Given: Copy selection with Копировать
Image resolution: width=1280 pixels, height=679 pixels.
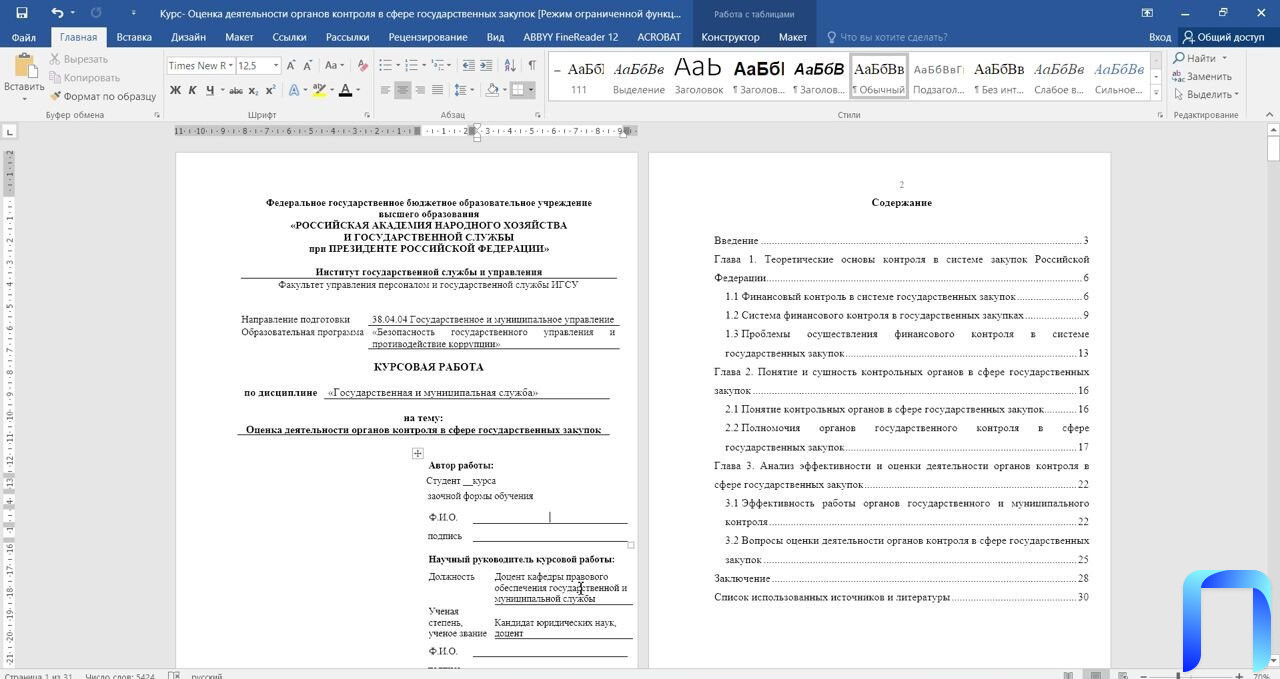Looking at the screenshot, I should tap(84, 78).
